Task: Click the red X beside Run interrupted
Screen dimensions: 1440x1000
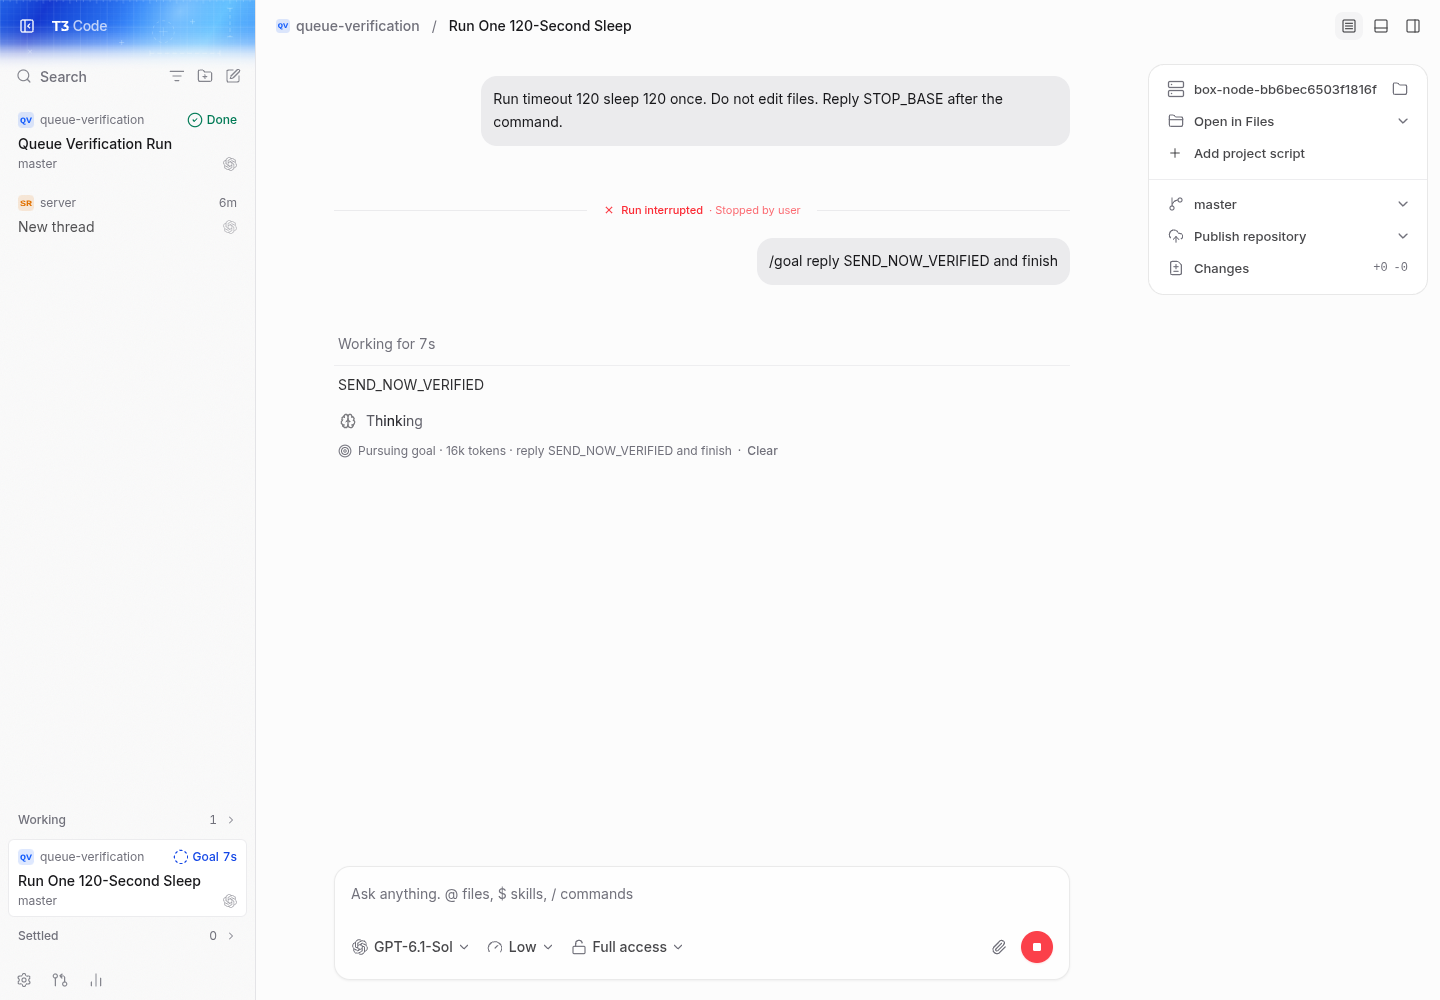Action: coord(609,210)
